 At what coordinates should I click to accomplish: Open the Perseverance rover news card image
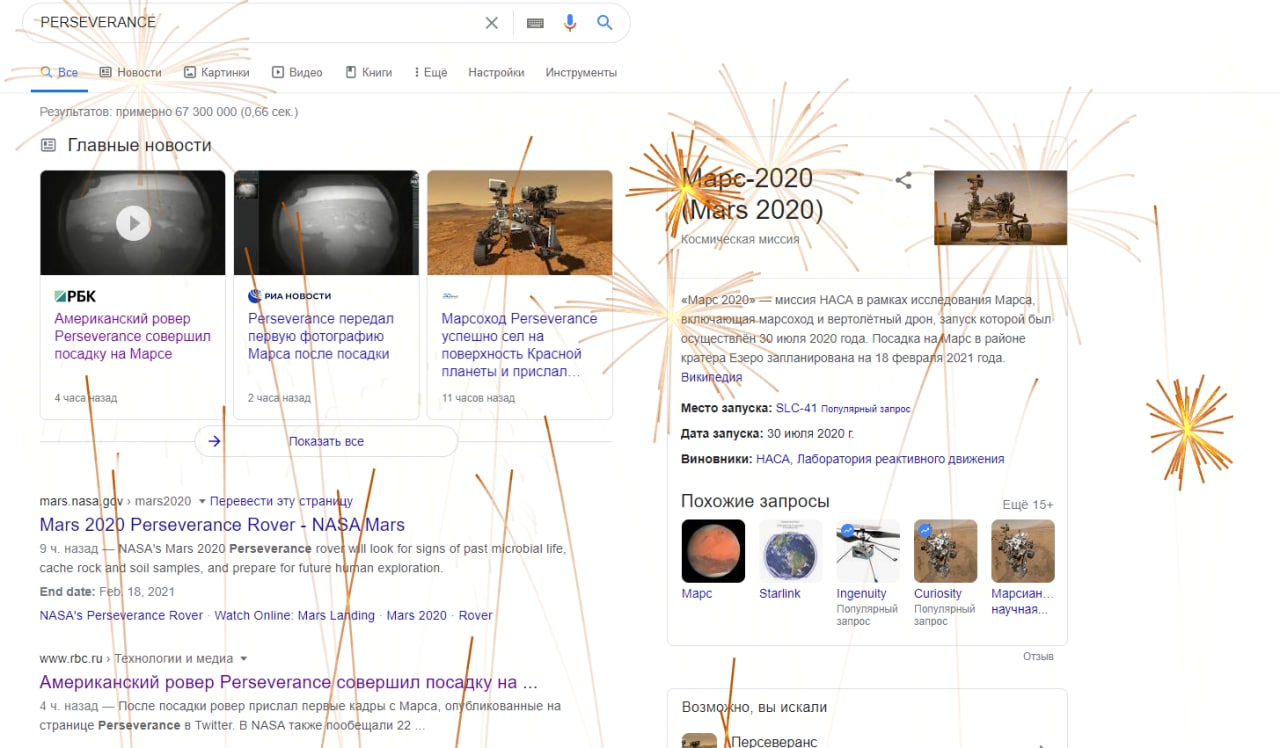pos(520,222)
